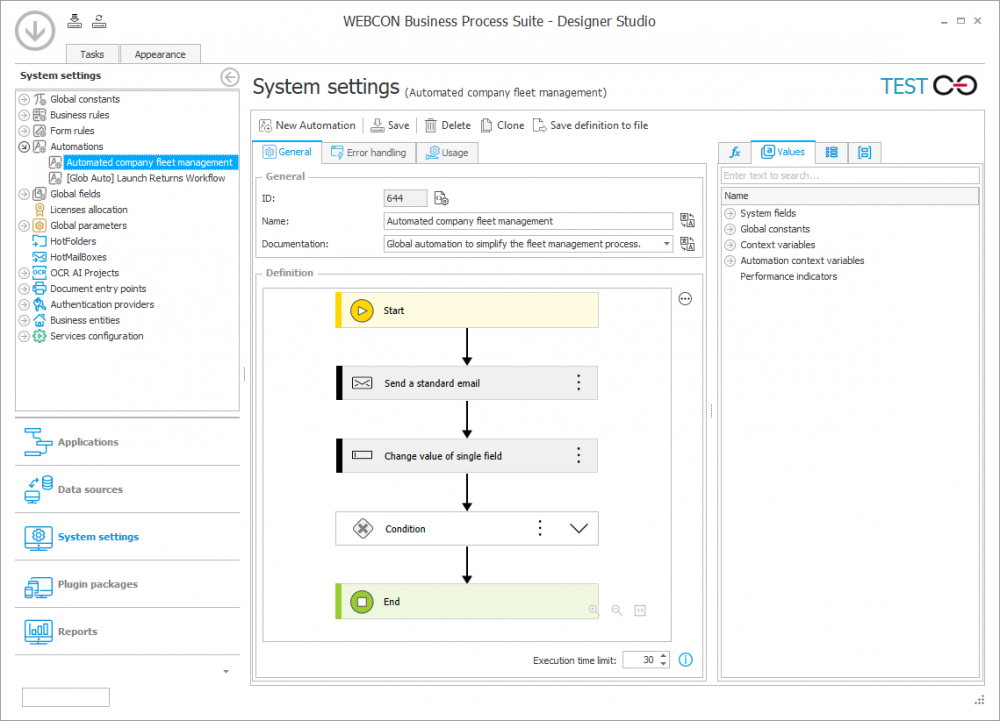1000x721 pixels.
Task: Increase execution time limit with up arrow
Action: 663,655
